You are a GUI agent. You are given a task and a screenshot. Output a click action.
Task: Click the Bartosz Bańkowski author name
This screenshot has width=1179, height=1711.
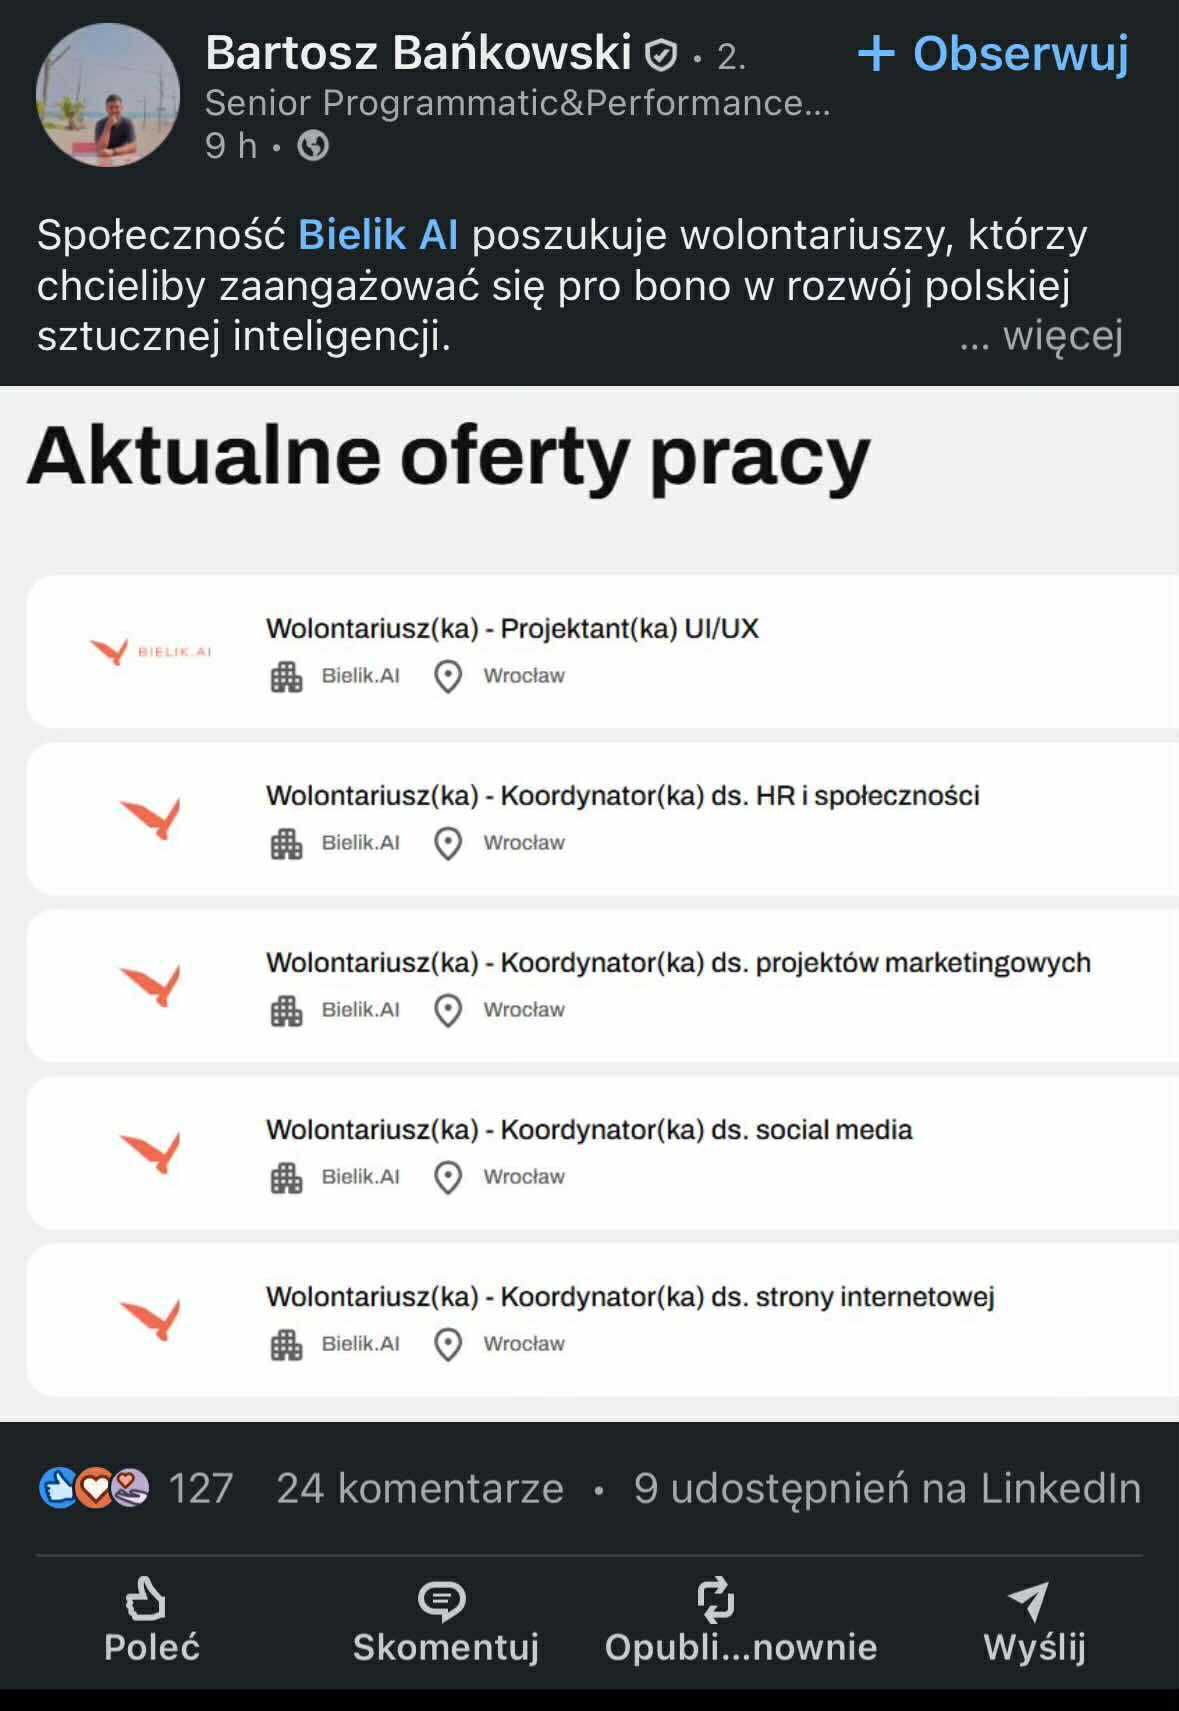(x=418, y=53)
